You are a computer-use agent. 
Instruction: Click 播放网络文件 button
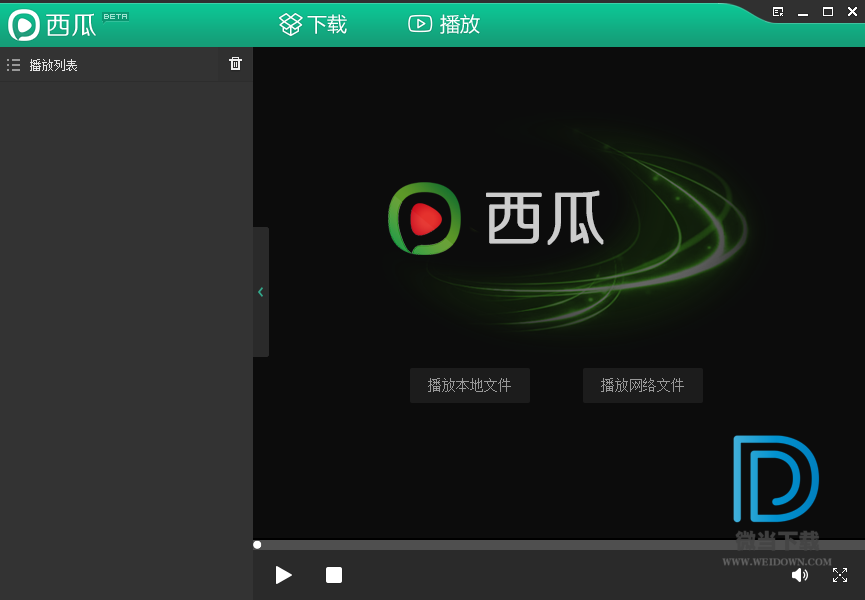point(643,385)
